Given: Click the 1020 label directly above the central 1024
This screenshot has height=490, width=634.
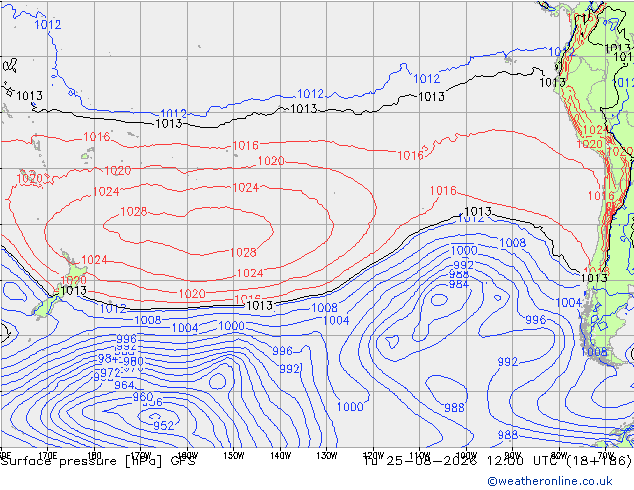Looking at the screenshot, I should point(271,161).
